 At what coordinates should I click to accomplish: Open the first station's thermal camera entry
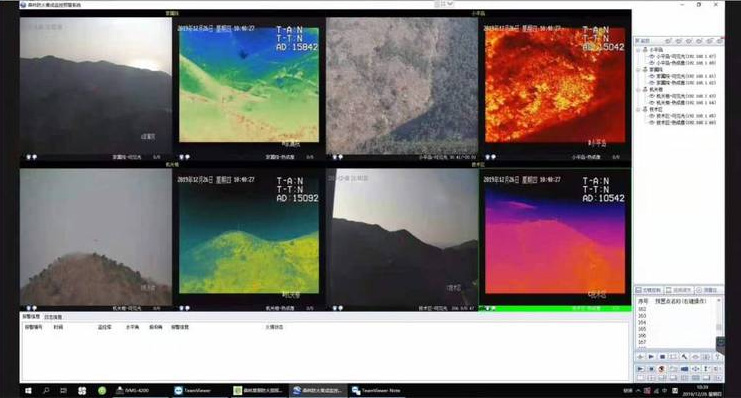[x=683, y=63]
